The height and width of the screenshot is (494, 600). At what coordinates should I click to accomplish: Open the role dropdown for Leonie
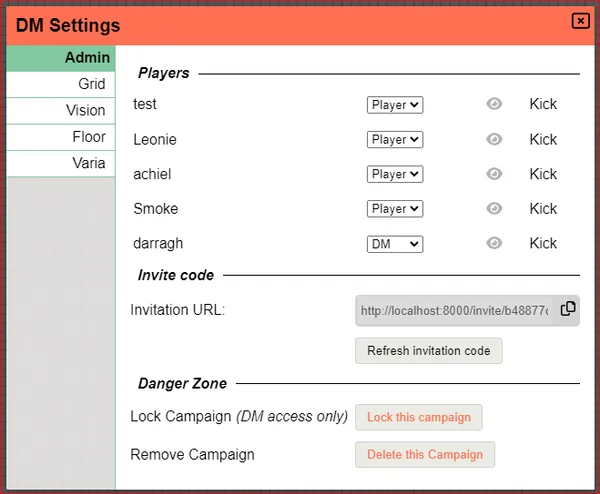pos(395,140)
